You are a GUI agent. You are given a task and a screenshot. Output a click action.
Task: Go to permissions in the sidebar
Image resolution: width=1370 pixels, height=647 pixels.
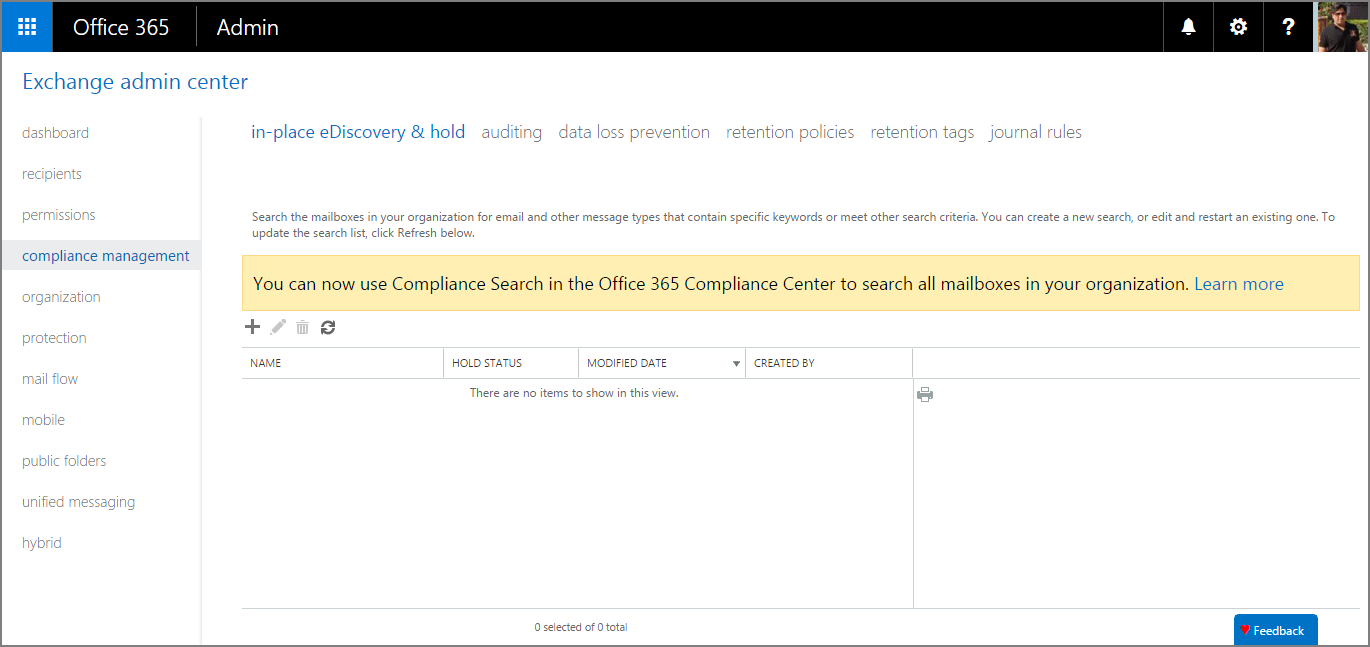[59, 215]
